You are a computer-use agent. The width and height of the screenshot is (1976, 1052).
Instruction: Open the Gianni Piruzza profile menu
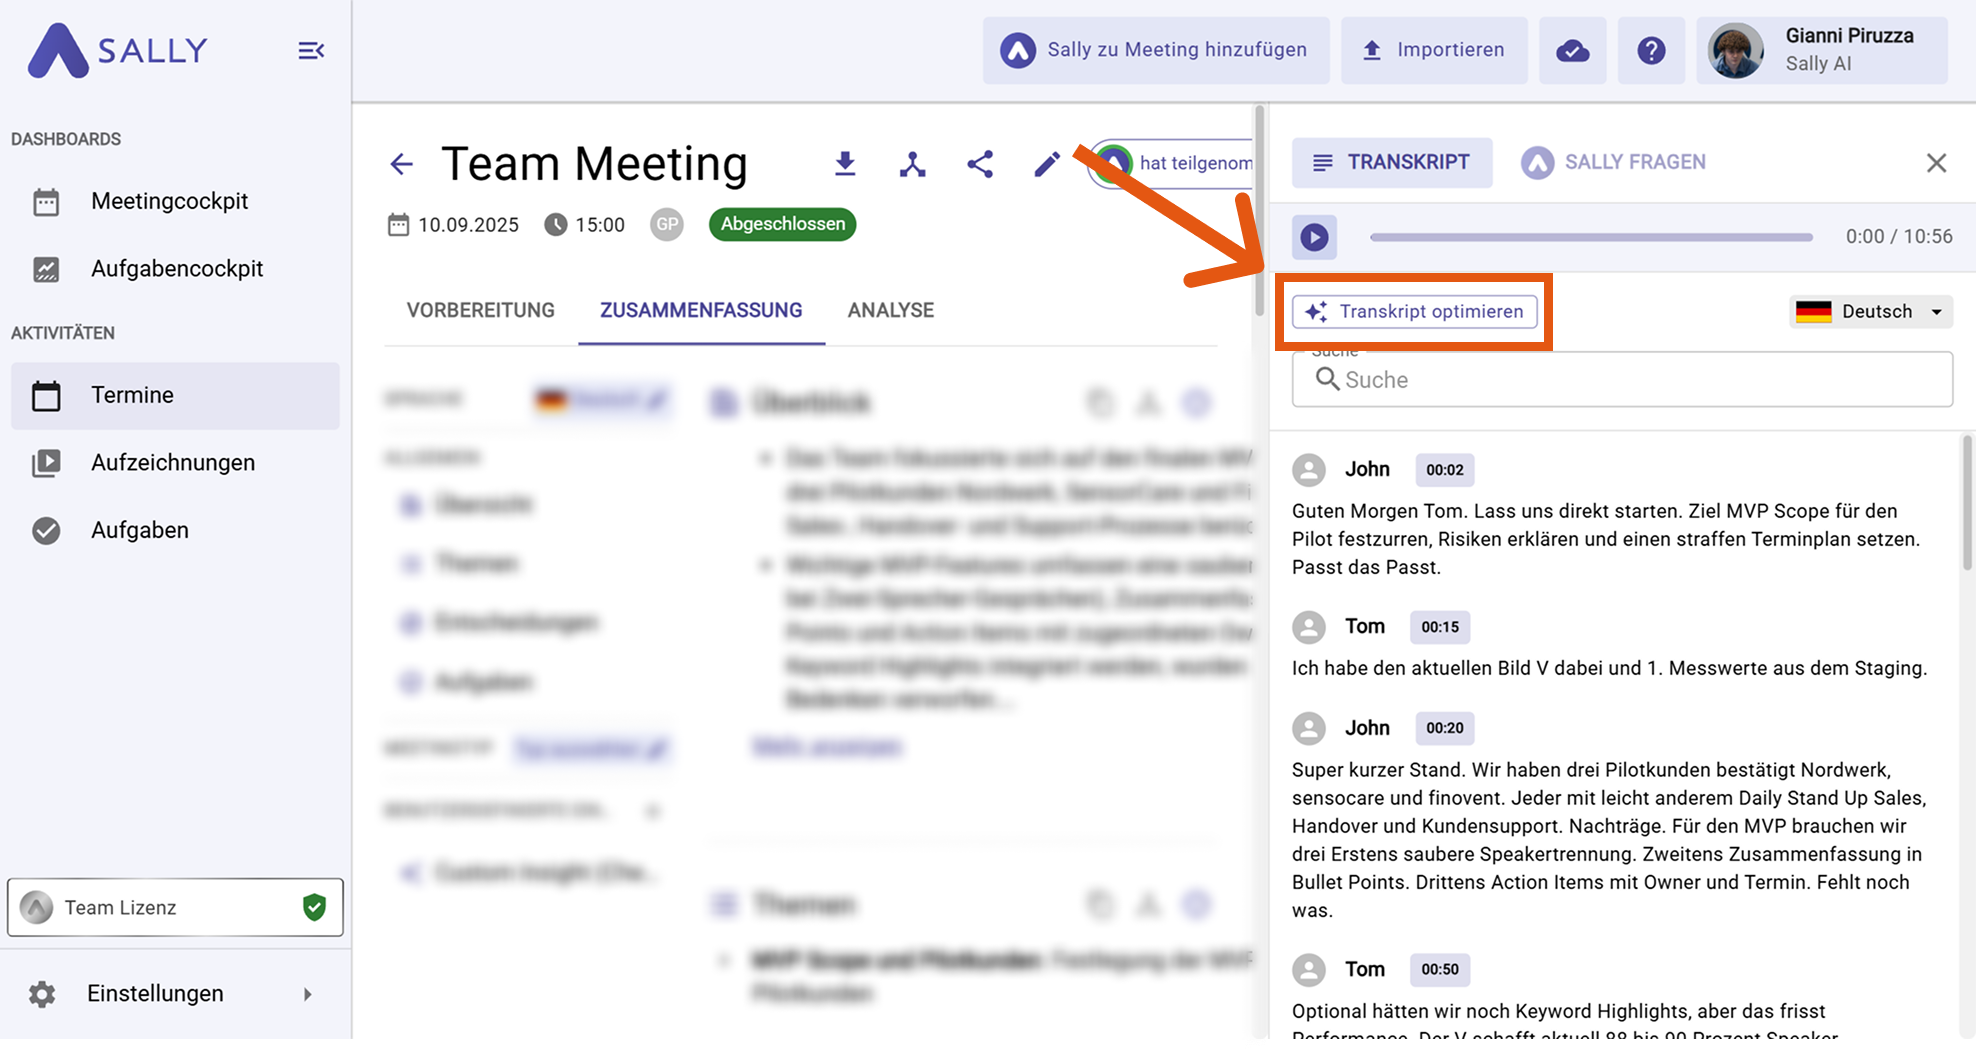tap(1821, 50)
